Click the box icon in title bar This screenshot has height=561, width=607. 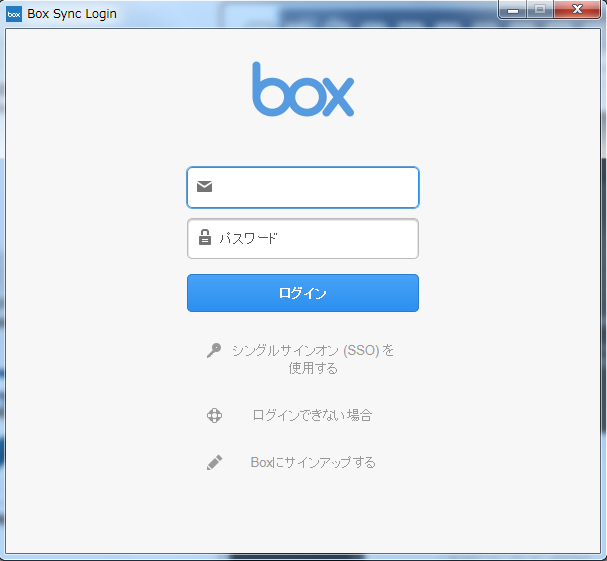point(14,14)
